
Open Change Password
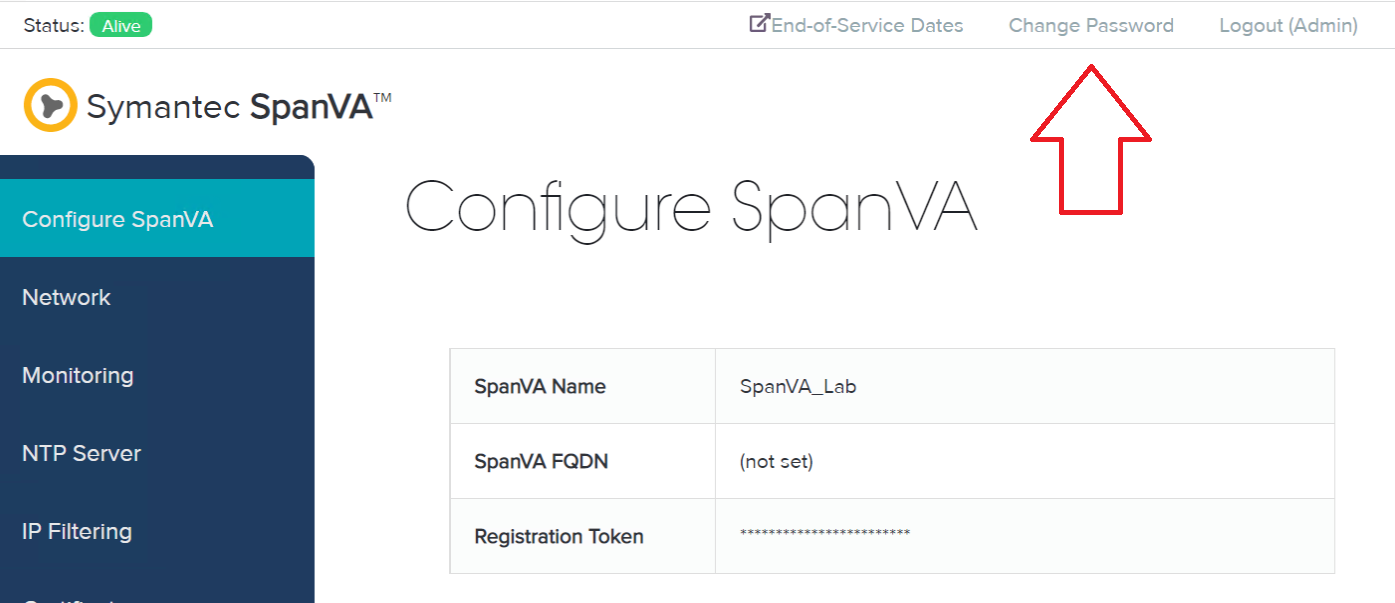[1091, 26]
